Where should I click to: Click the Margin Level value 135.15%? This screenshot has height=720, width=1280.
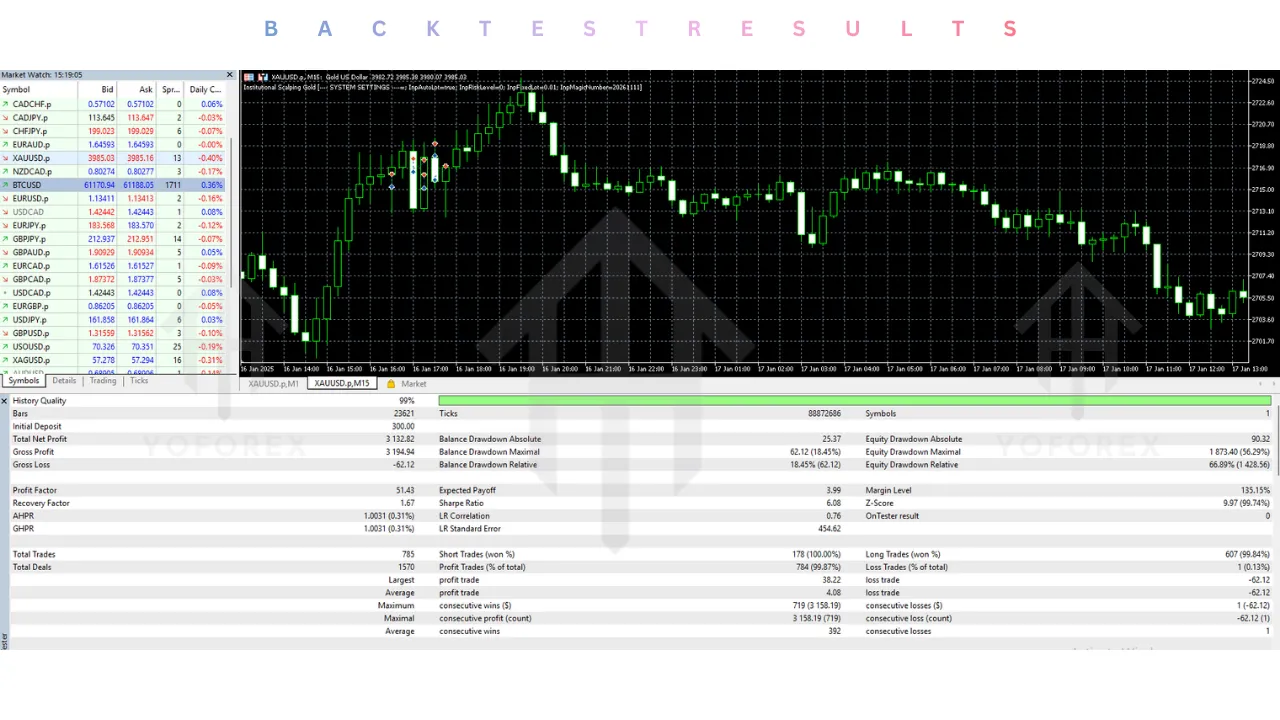click(1254, 491)
